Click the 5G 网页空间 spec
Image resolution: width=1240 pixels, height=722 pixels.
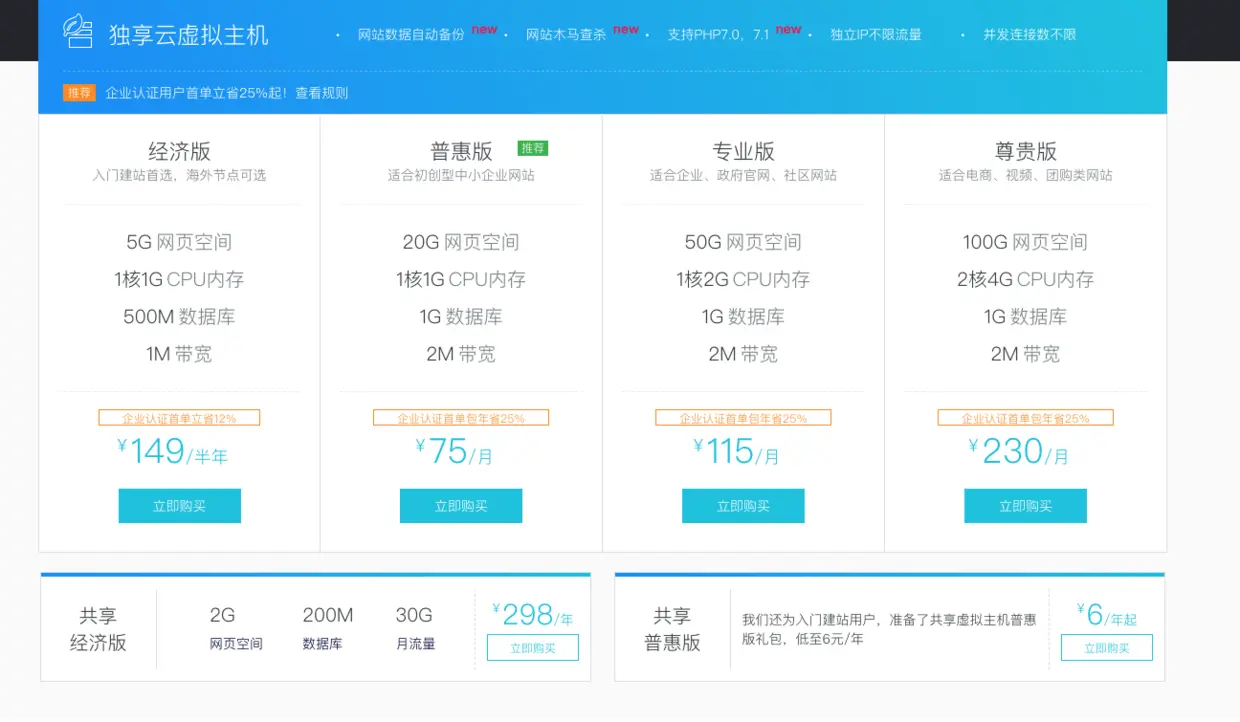coord(180,242)
